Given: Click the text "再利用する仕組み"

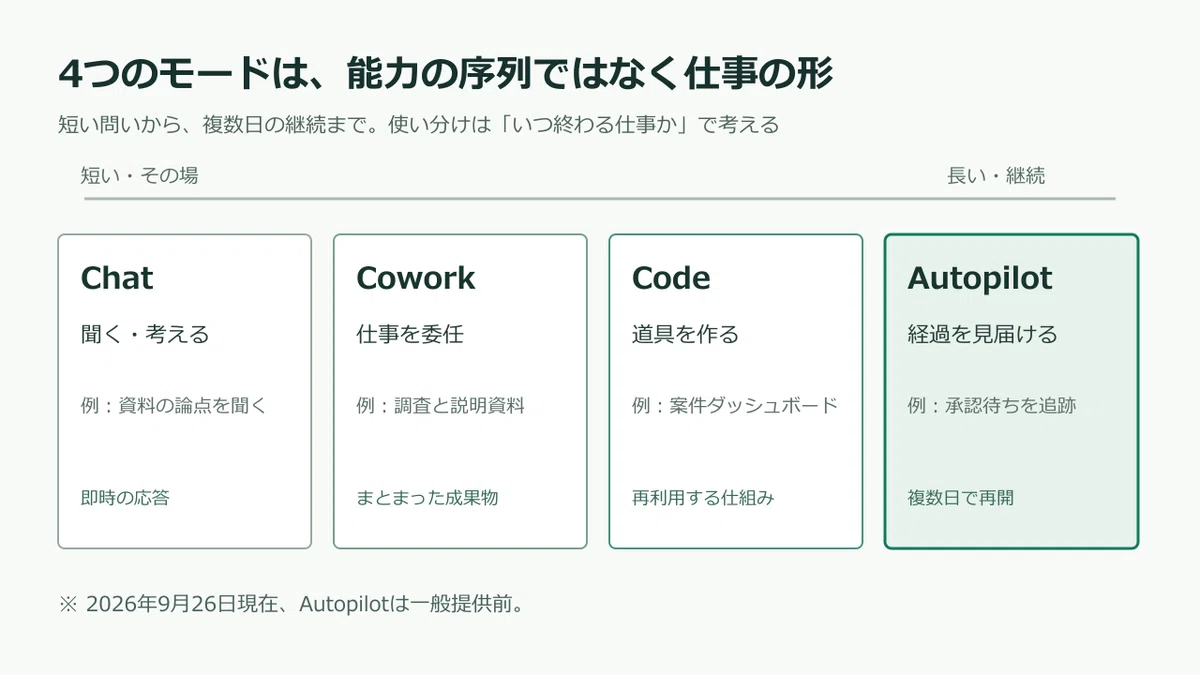Looking at the screenshot, I should click(703, 497).
